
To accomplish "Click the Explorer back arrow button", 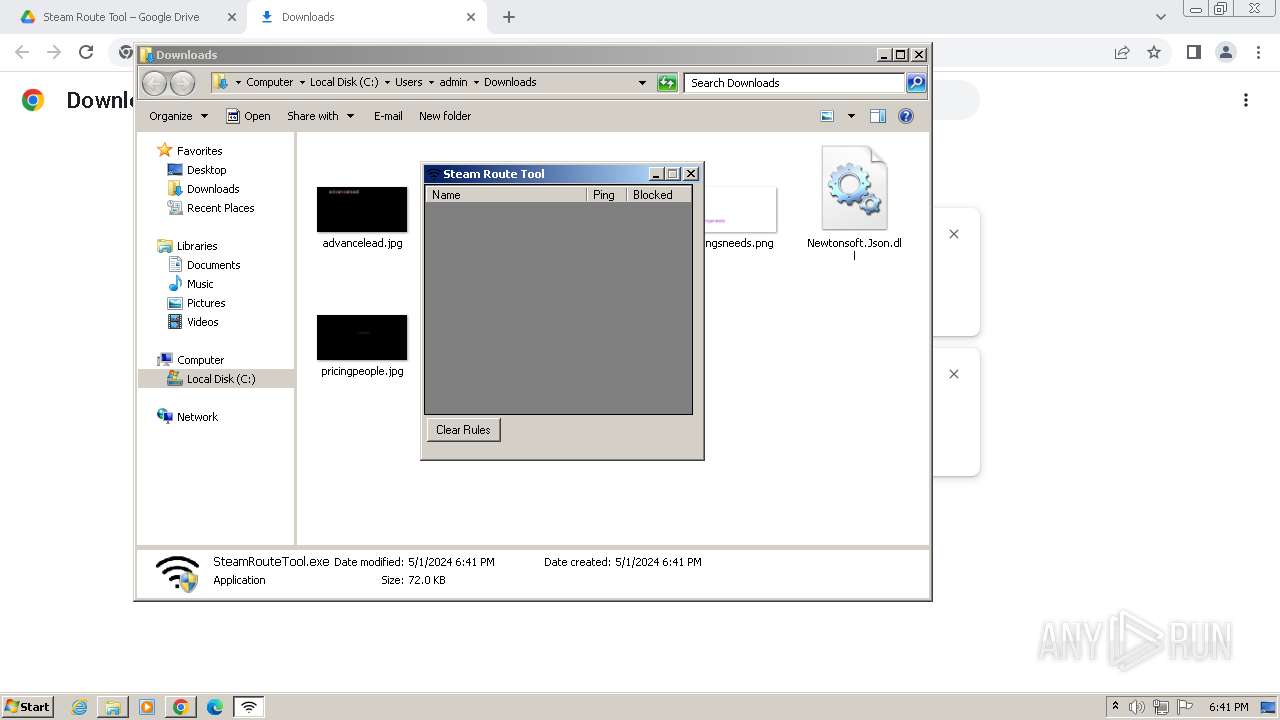I will point(154,83).
